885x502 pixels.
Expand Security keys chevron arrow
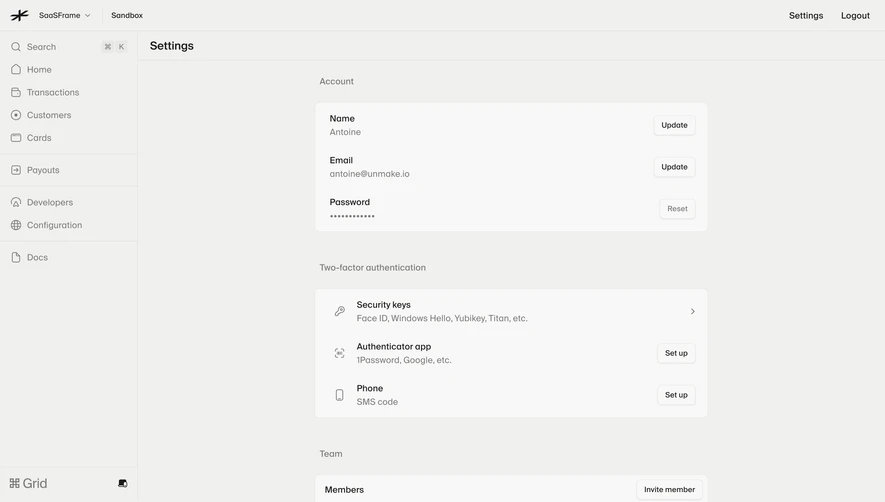tap(693, 311)
